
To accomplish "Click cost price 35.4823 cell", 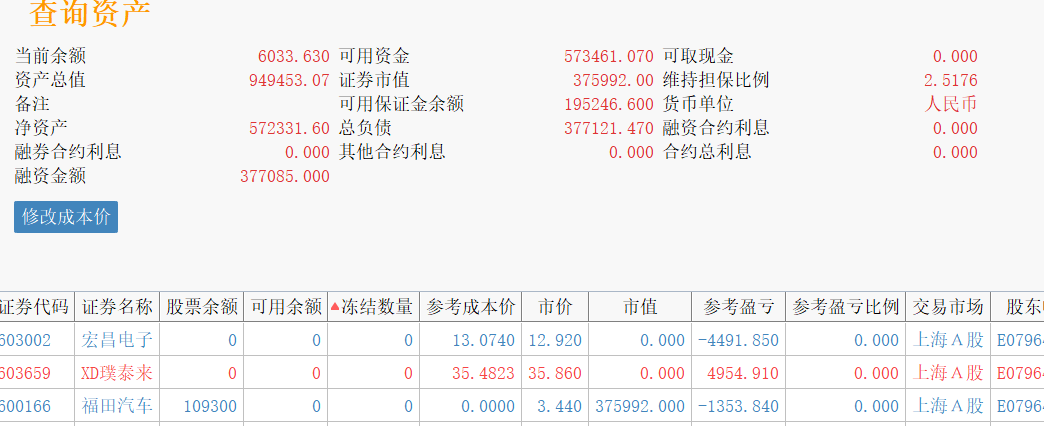I will point(470,373).
